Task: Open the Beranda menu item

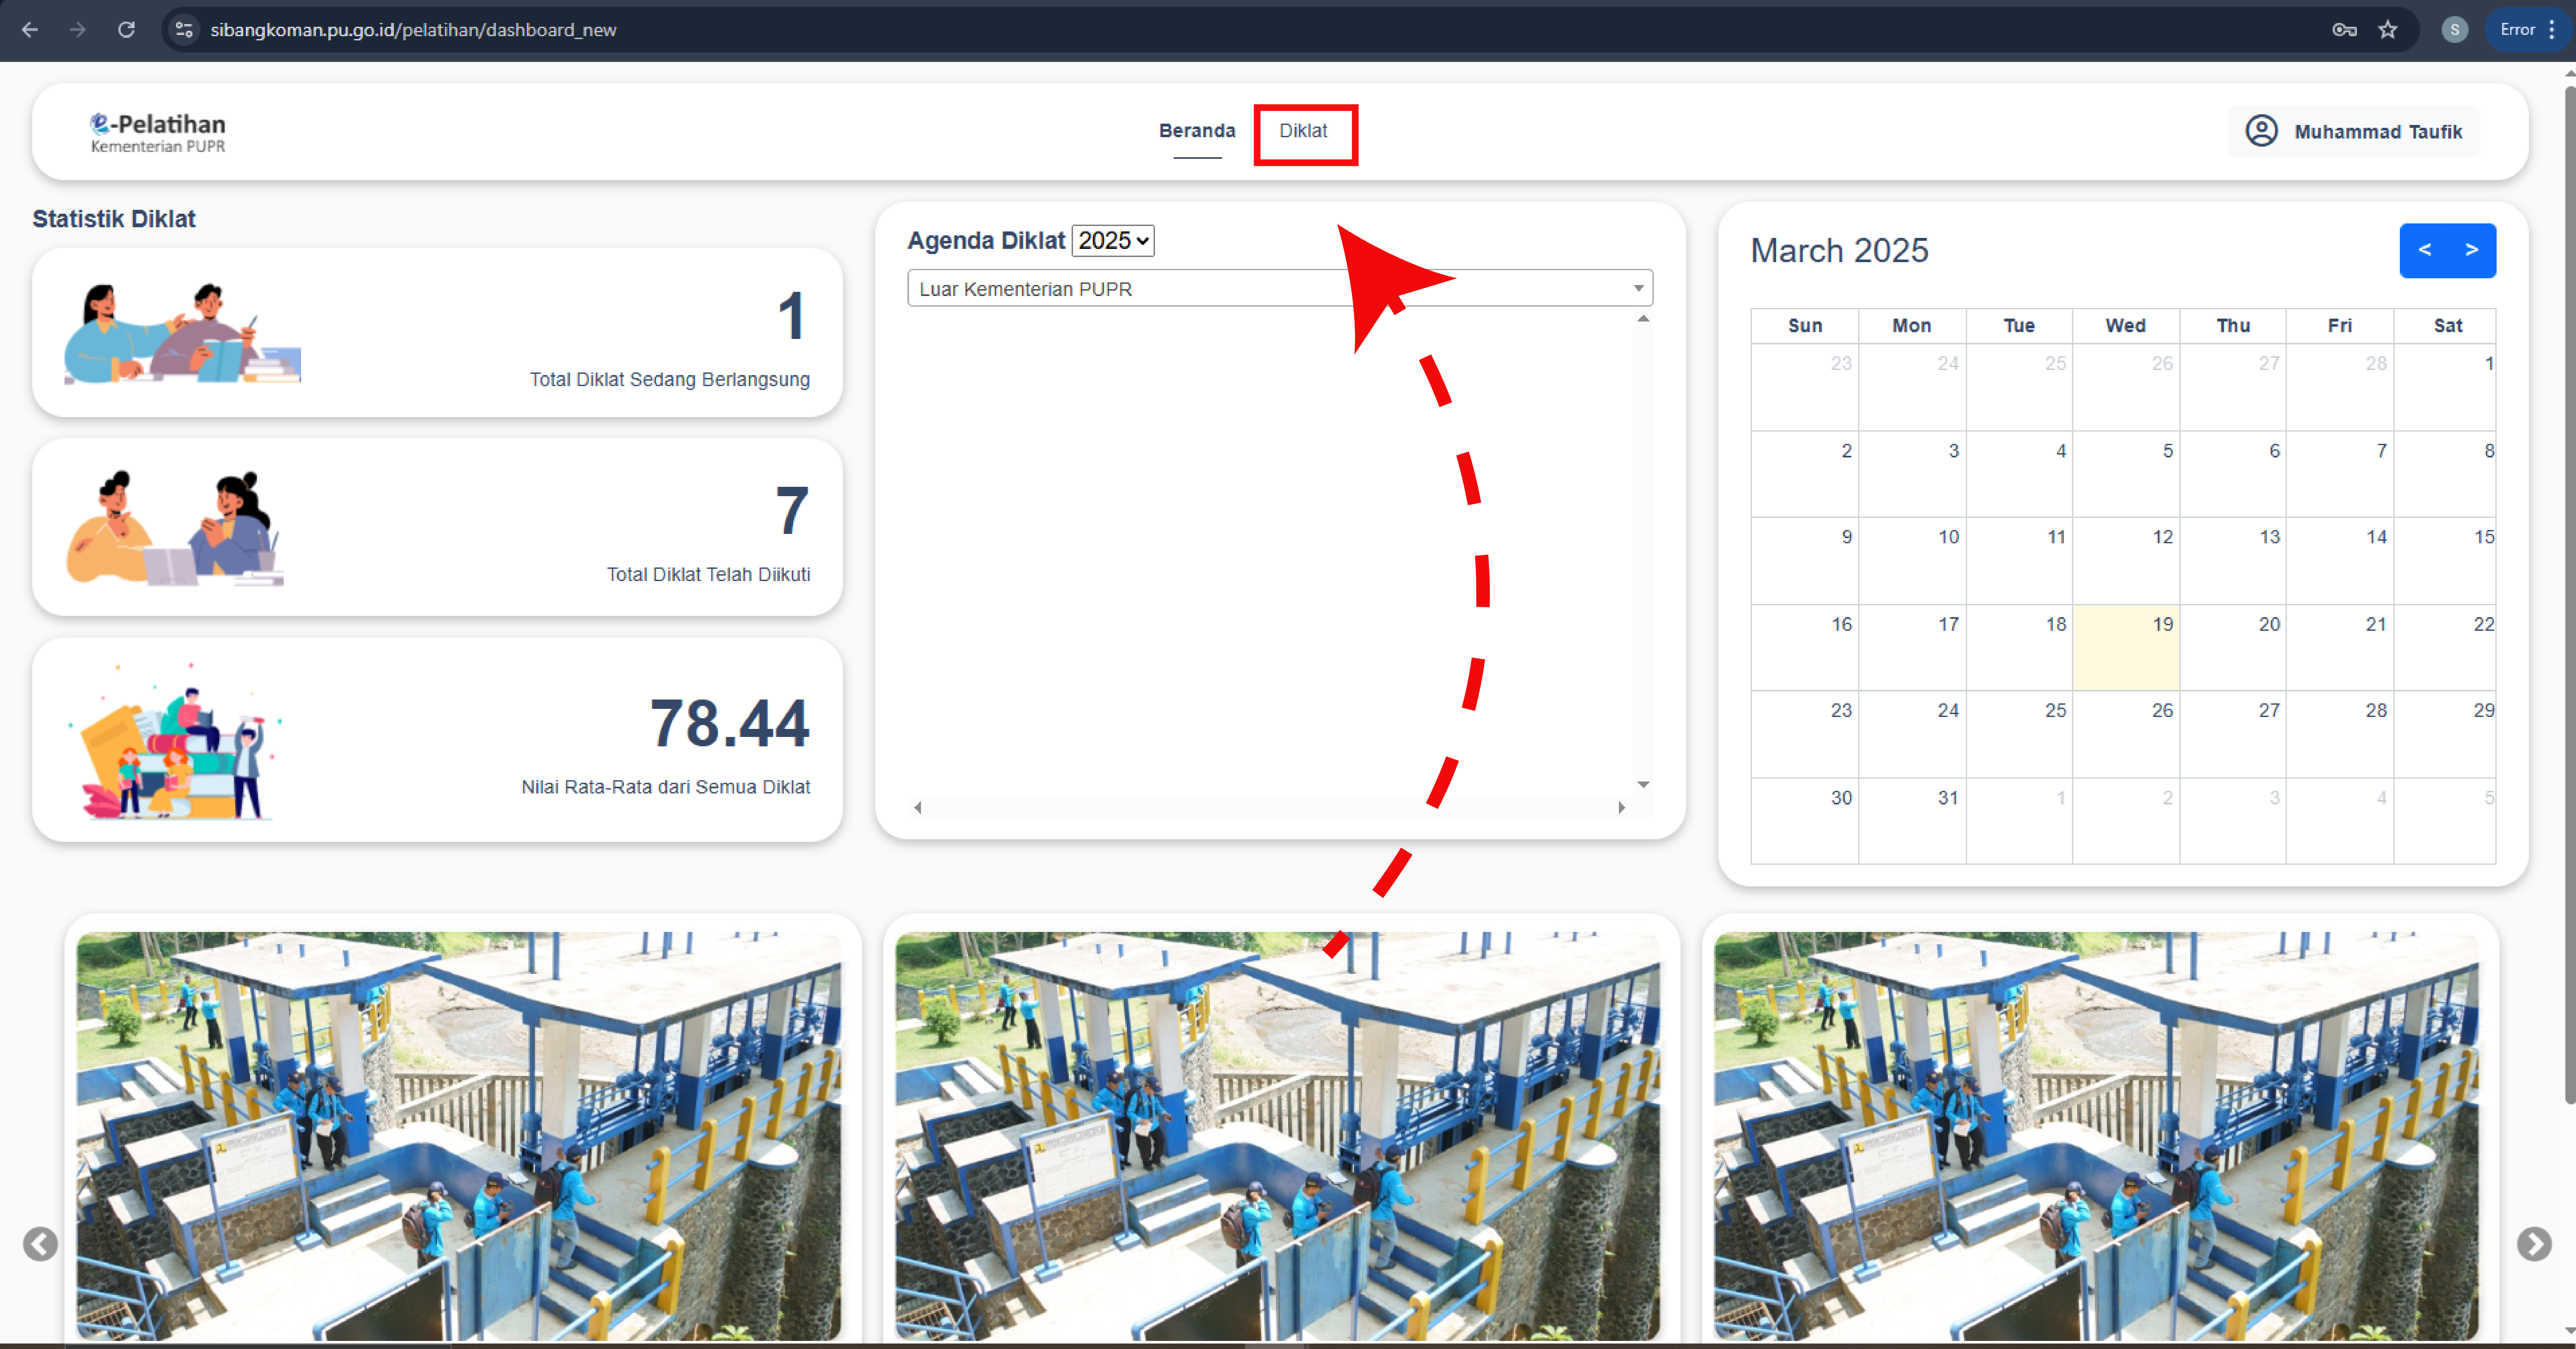Action: 1197,131
